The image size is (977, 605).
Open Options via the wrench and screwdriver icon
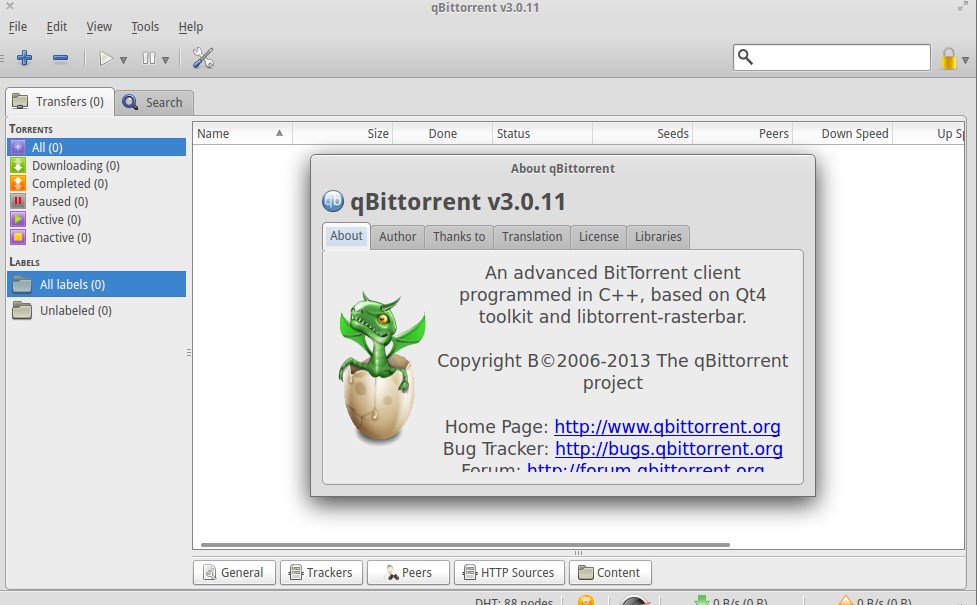[203, 58]
